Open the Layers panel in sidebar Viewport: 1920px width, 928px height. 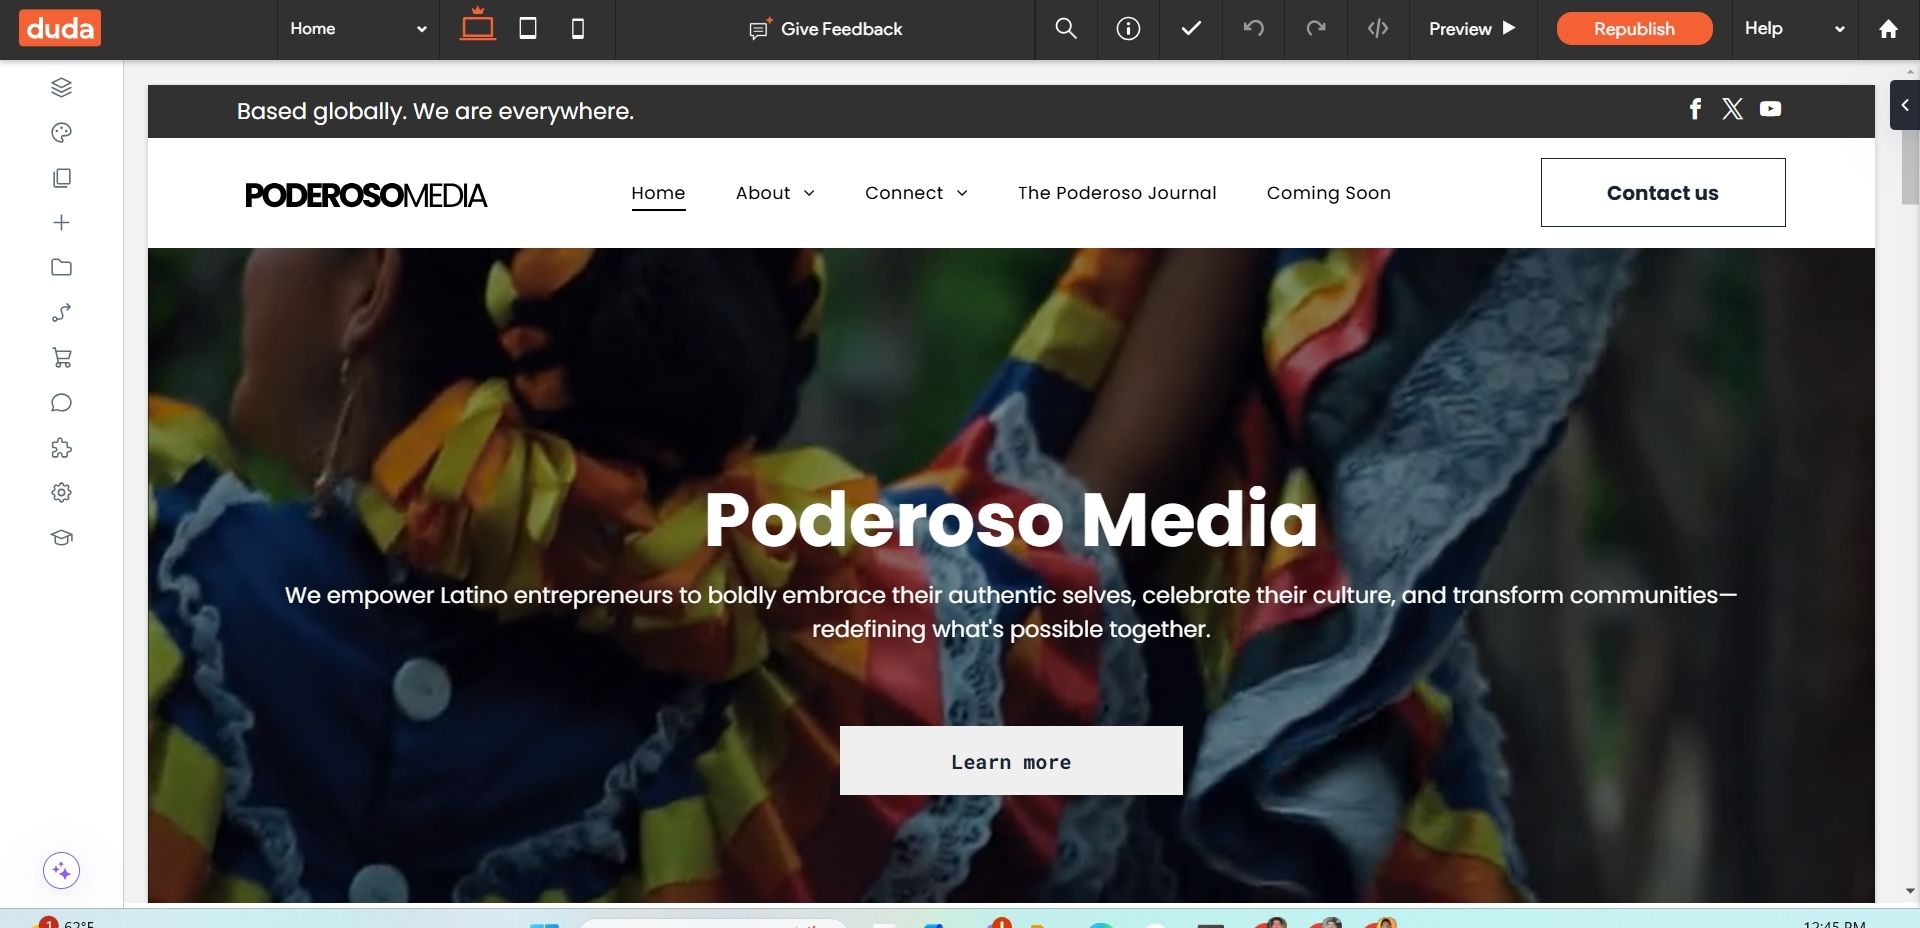coord(61,87)
